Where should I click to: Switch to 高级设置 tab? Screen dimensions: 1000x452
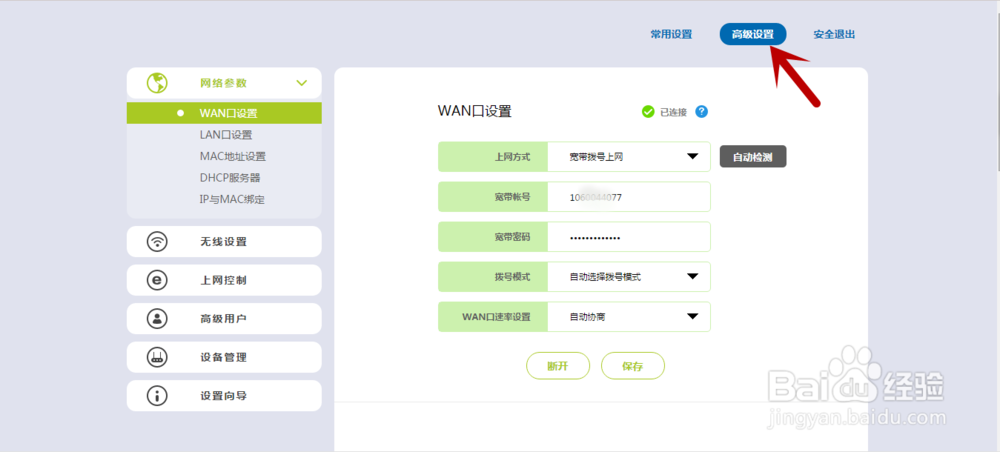pyautogui.click(x=753, y=34)
